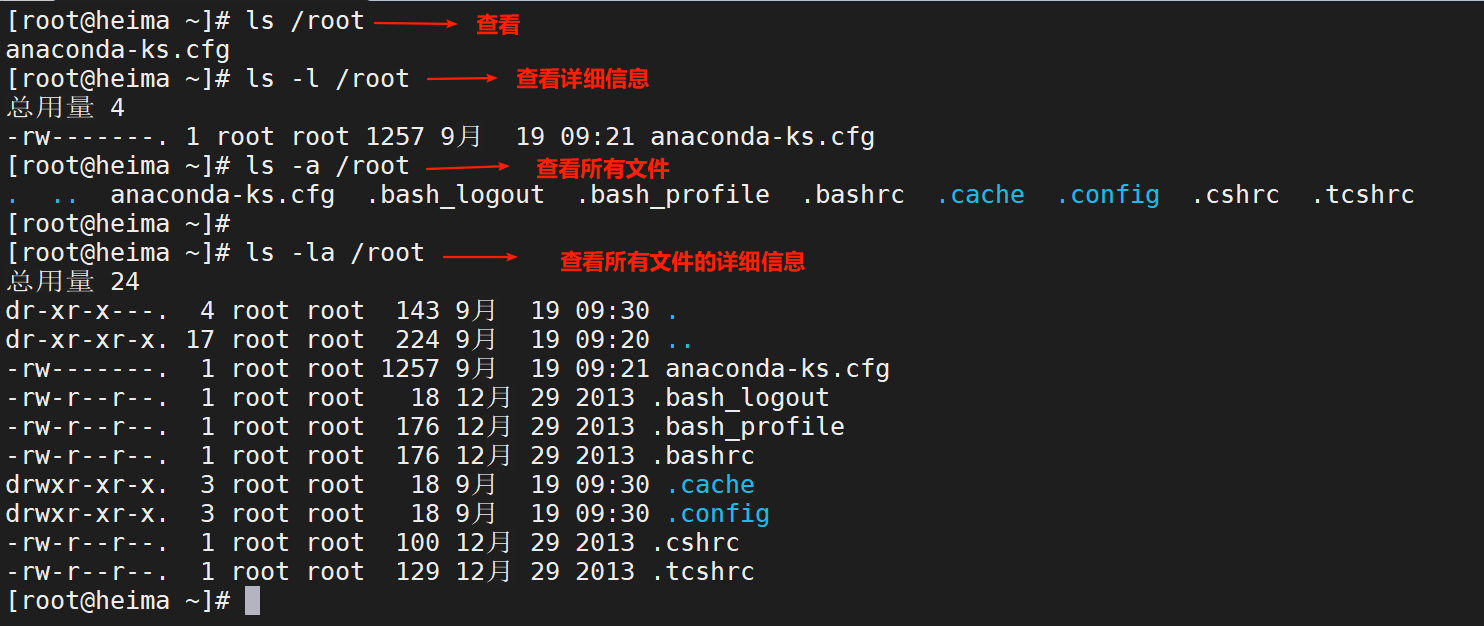Click the red annotation '查看'
The image size is (1484, 626).
[x=498, y=25]
